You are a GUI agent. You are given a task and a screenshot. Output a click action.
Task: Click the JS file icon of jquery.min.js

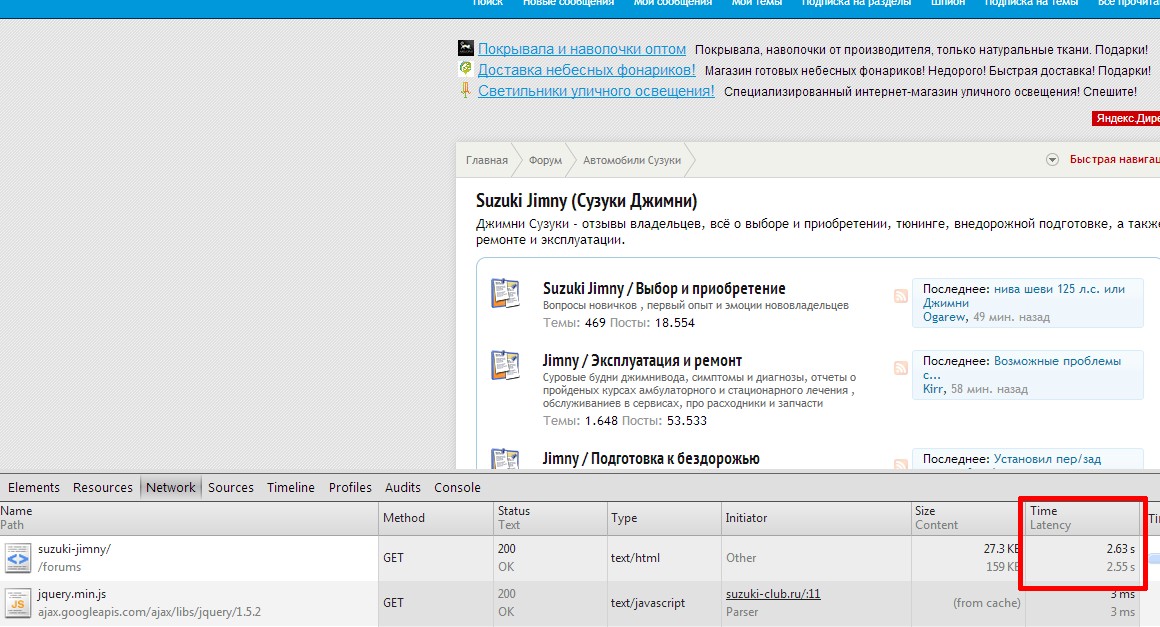click(18, 603)
